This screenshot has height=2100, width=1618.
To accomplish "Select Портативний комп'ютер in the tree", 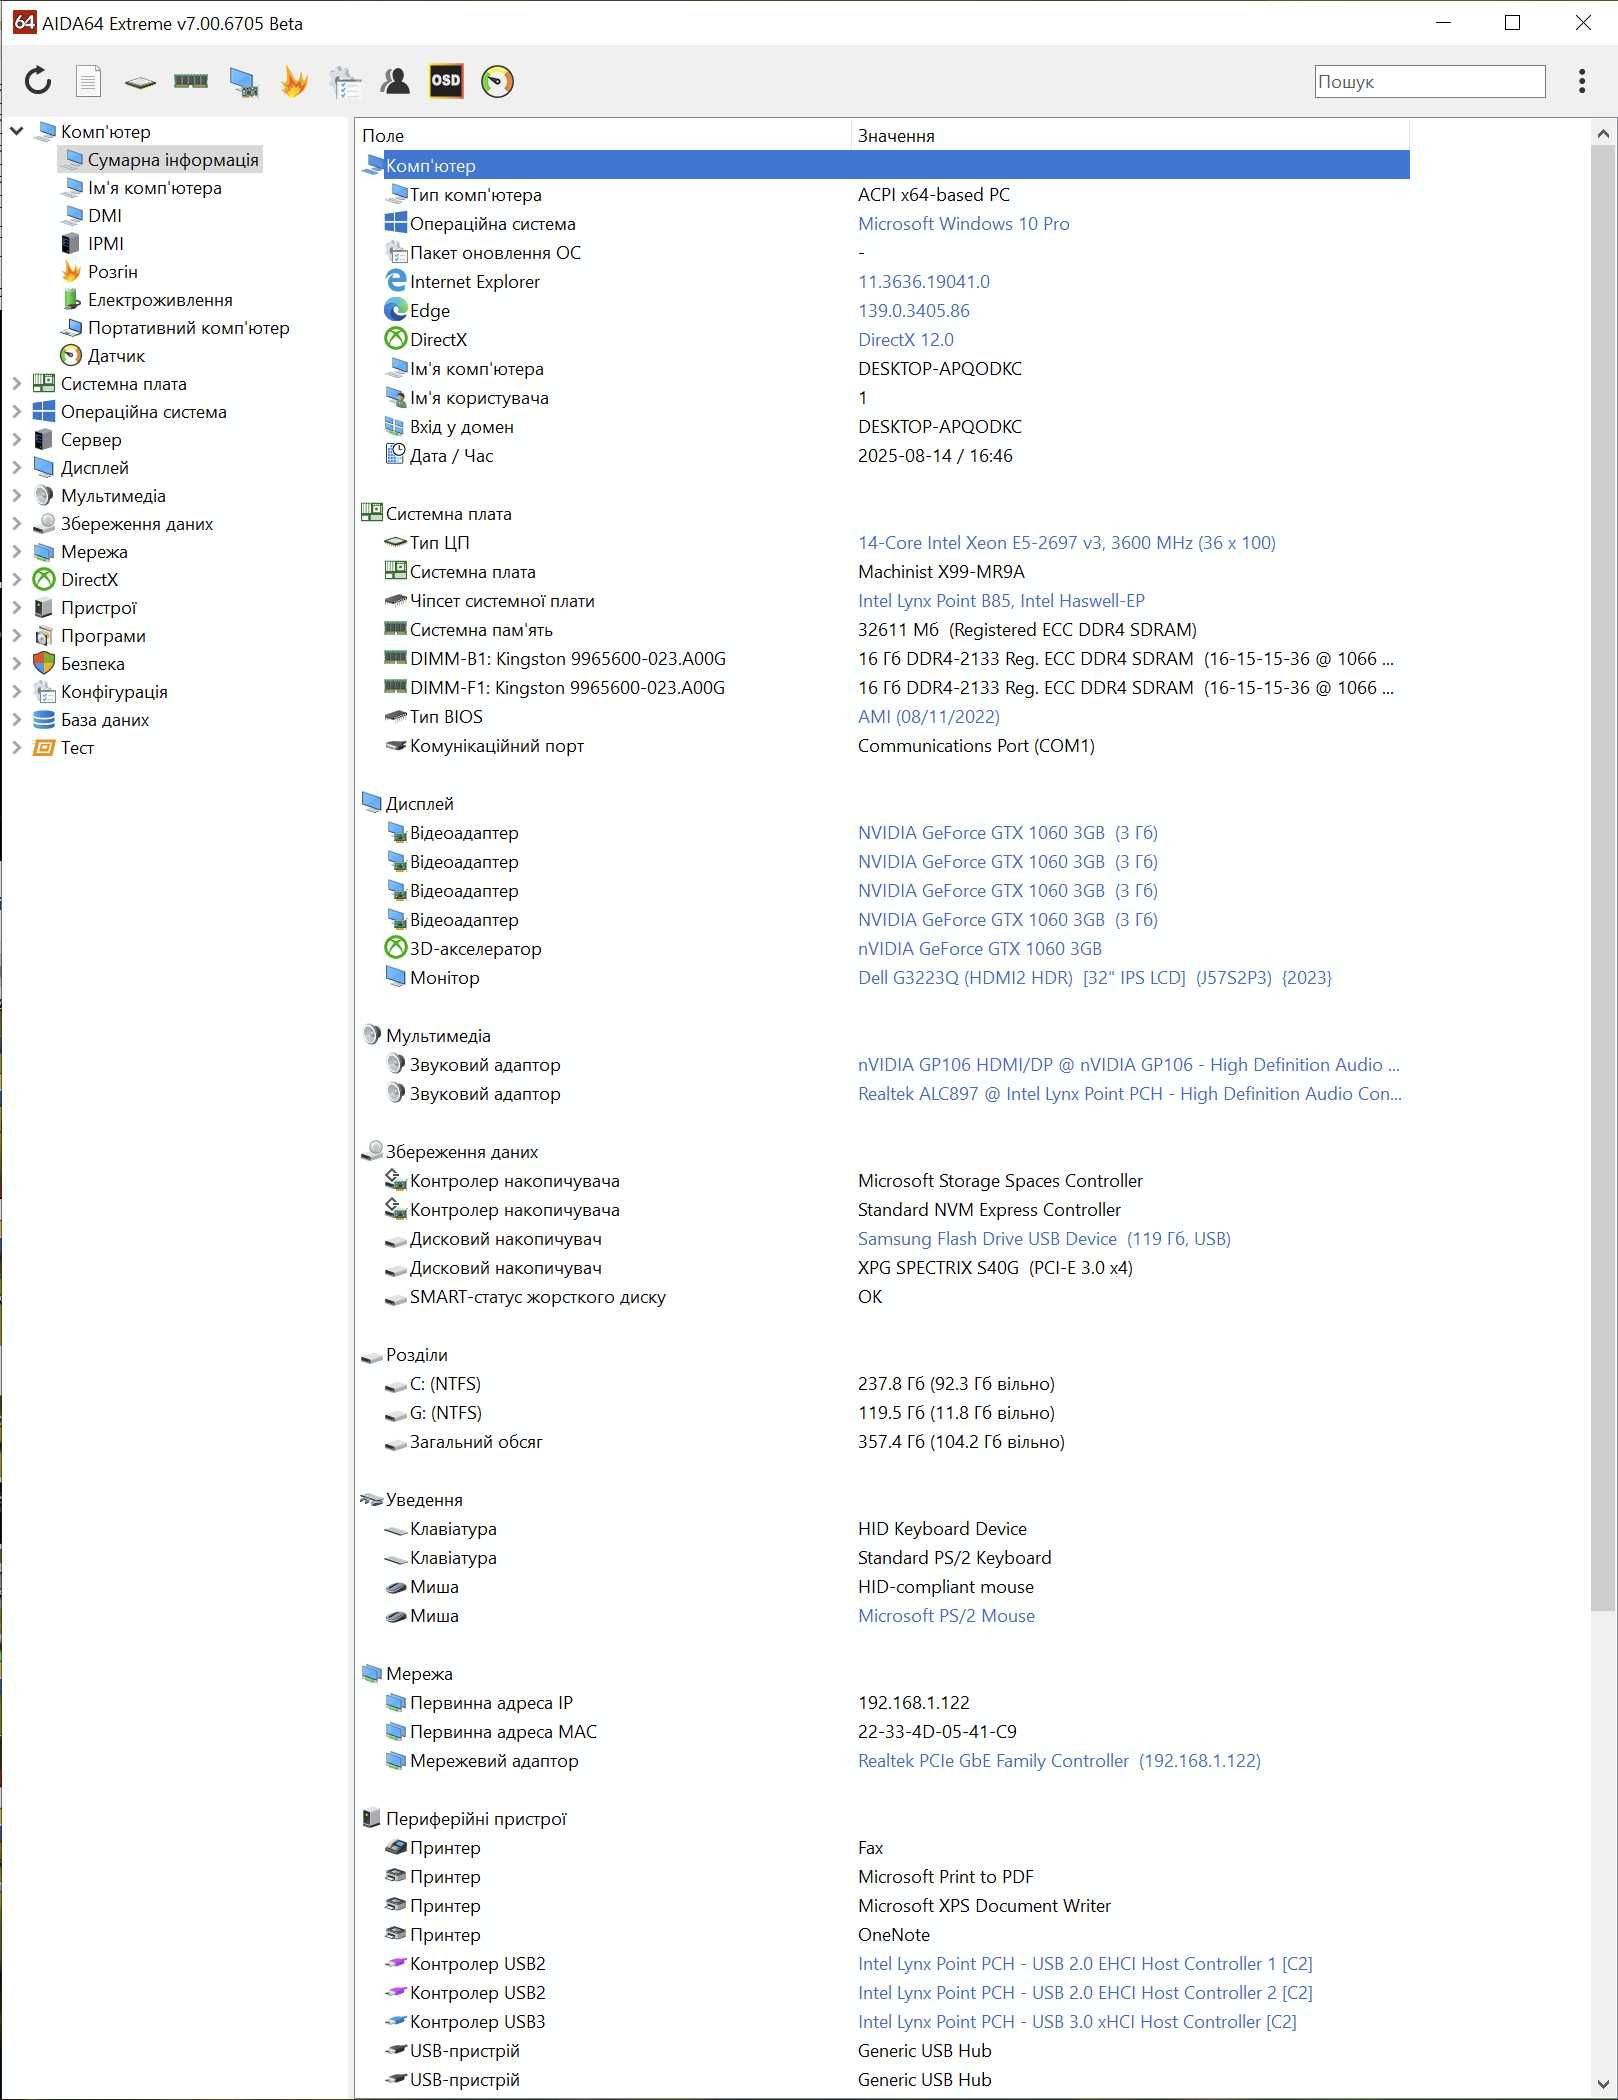I will point(189,328).
